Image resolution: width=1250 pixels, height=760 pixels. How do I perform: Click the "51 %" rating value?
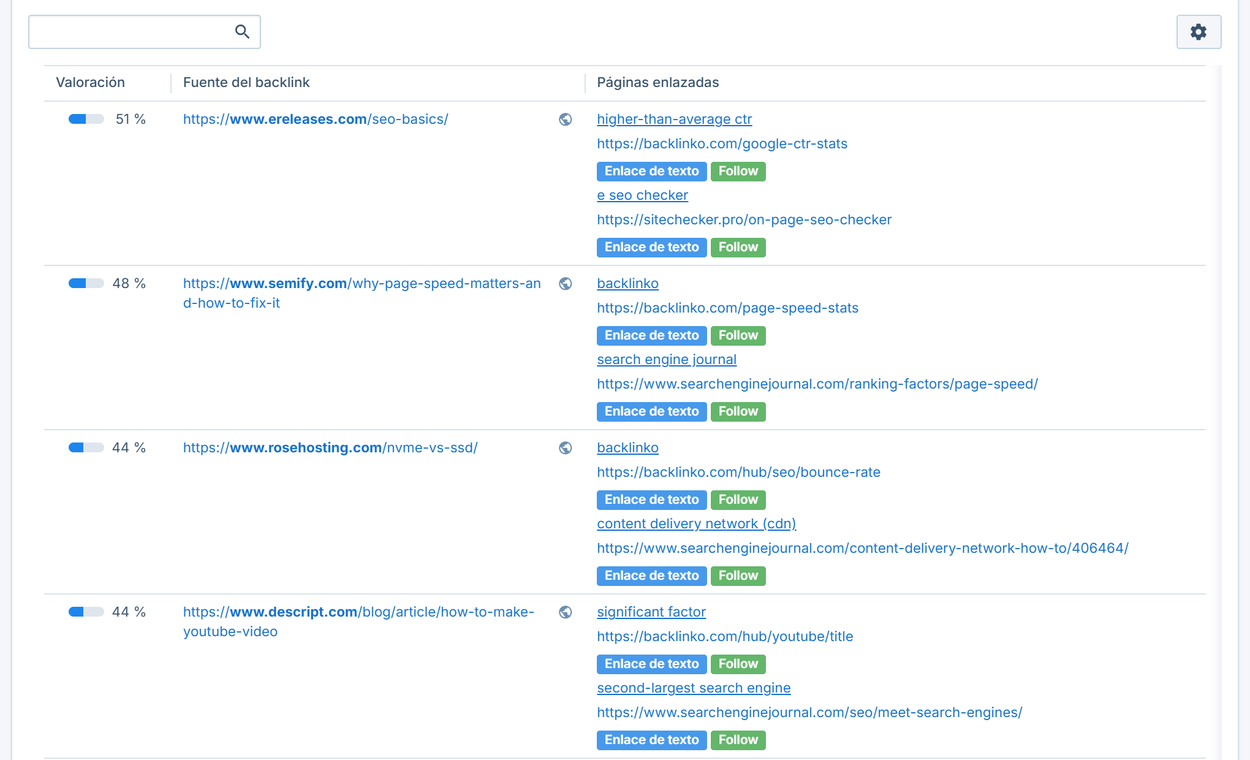[131, 119]
